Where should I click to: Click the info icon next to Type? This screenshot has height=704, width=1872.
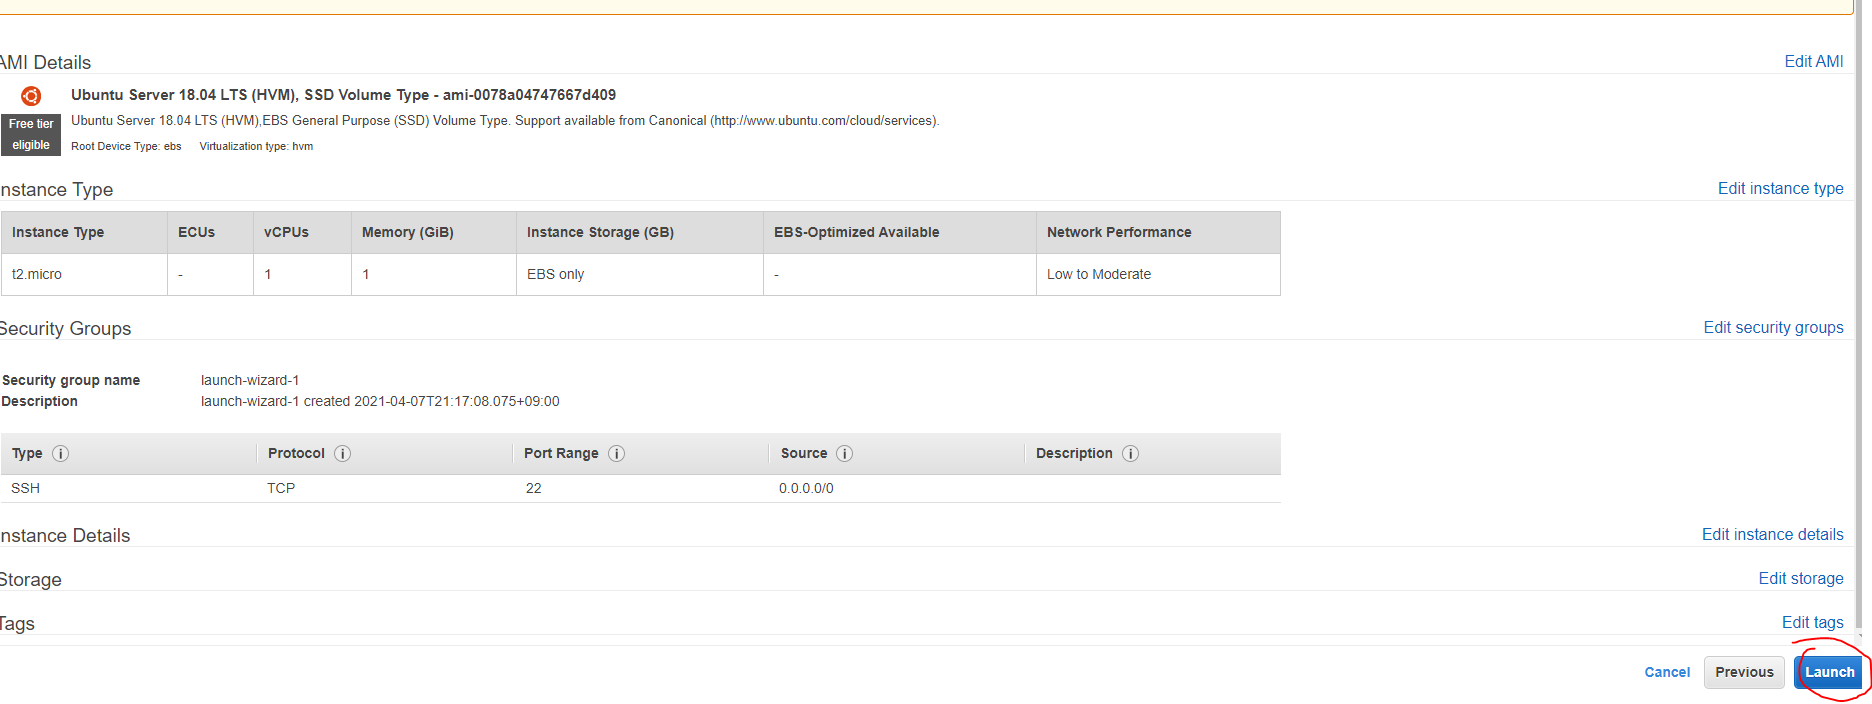tap(60, 453)
